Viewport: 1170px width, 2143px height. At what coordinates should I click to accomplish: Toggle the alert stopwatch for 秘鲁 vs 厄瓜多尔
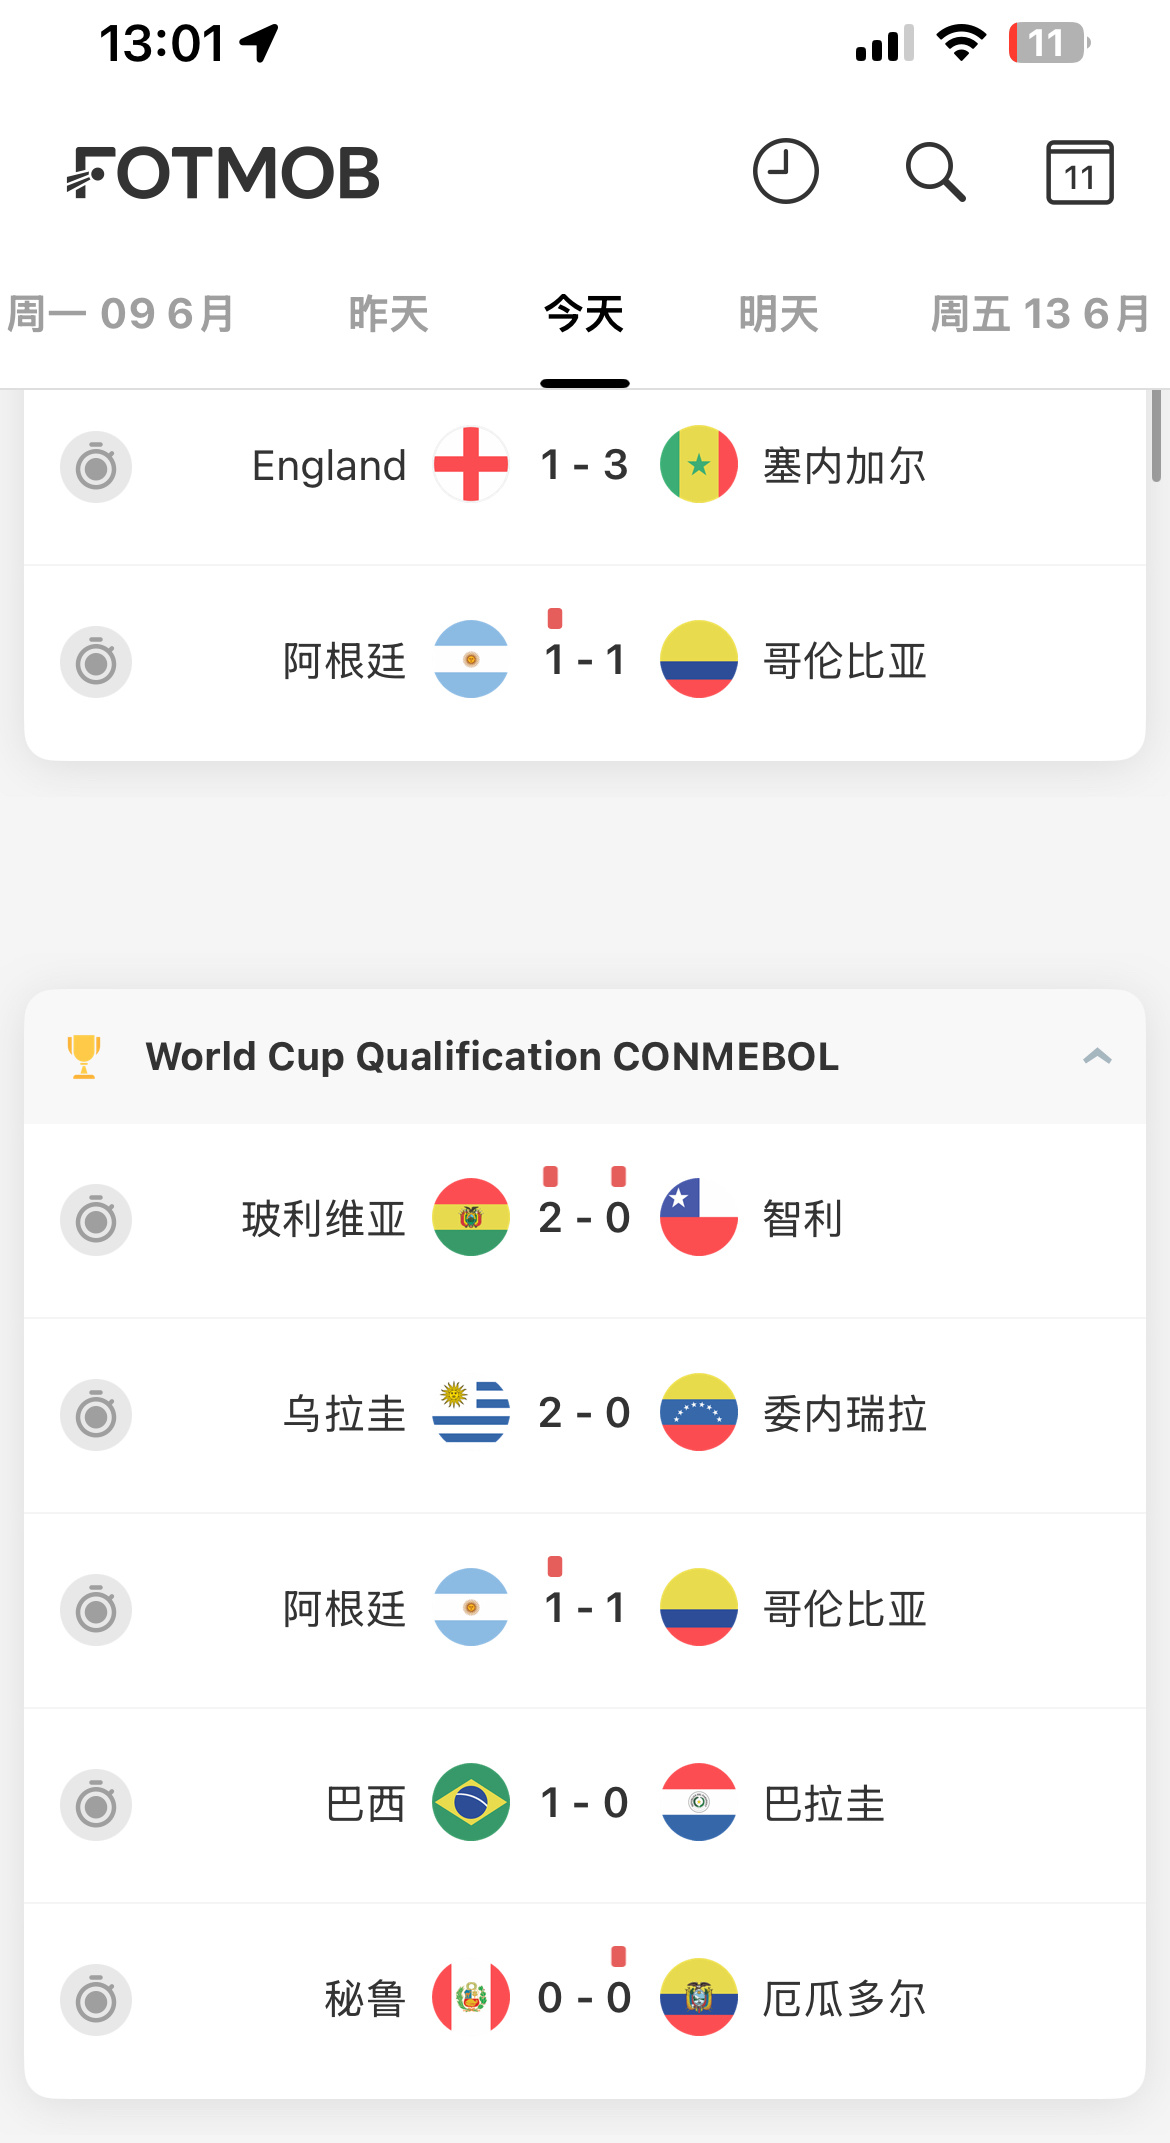96,1999
